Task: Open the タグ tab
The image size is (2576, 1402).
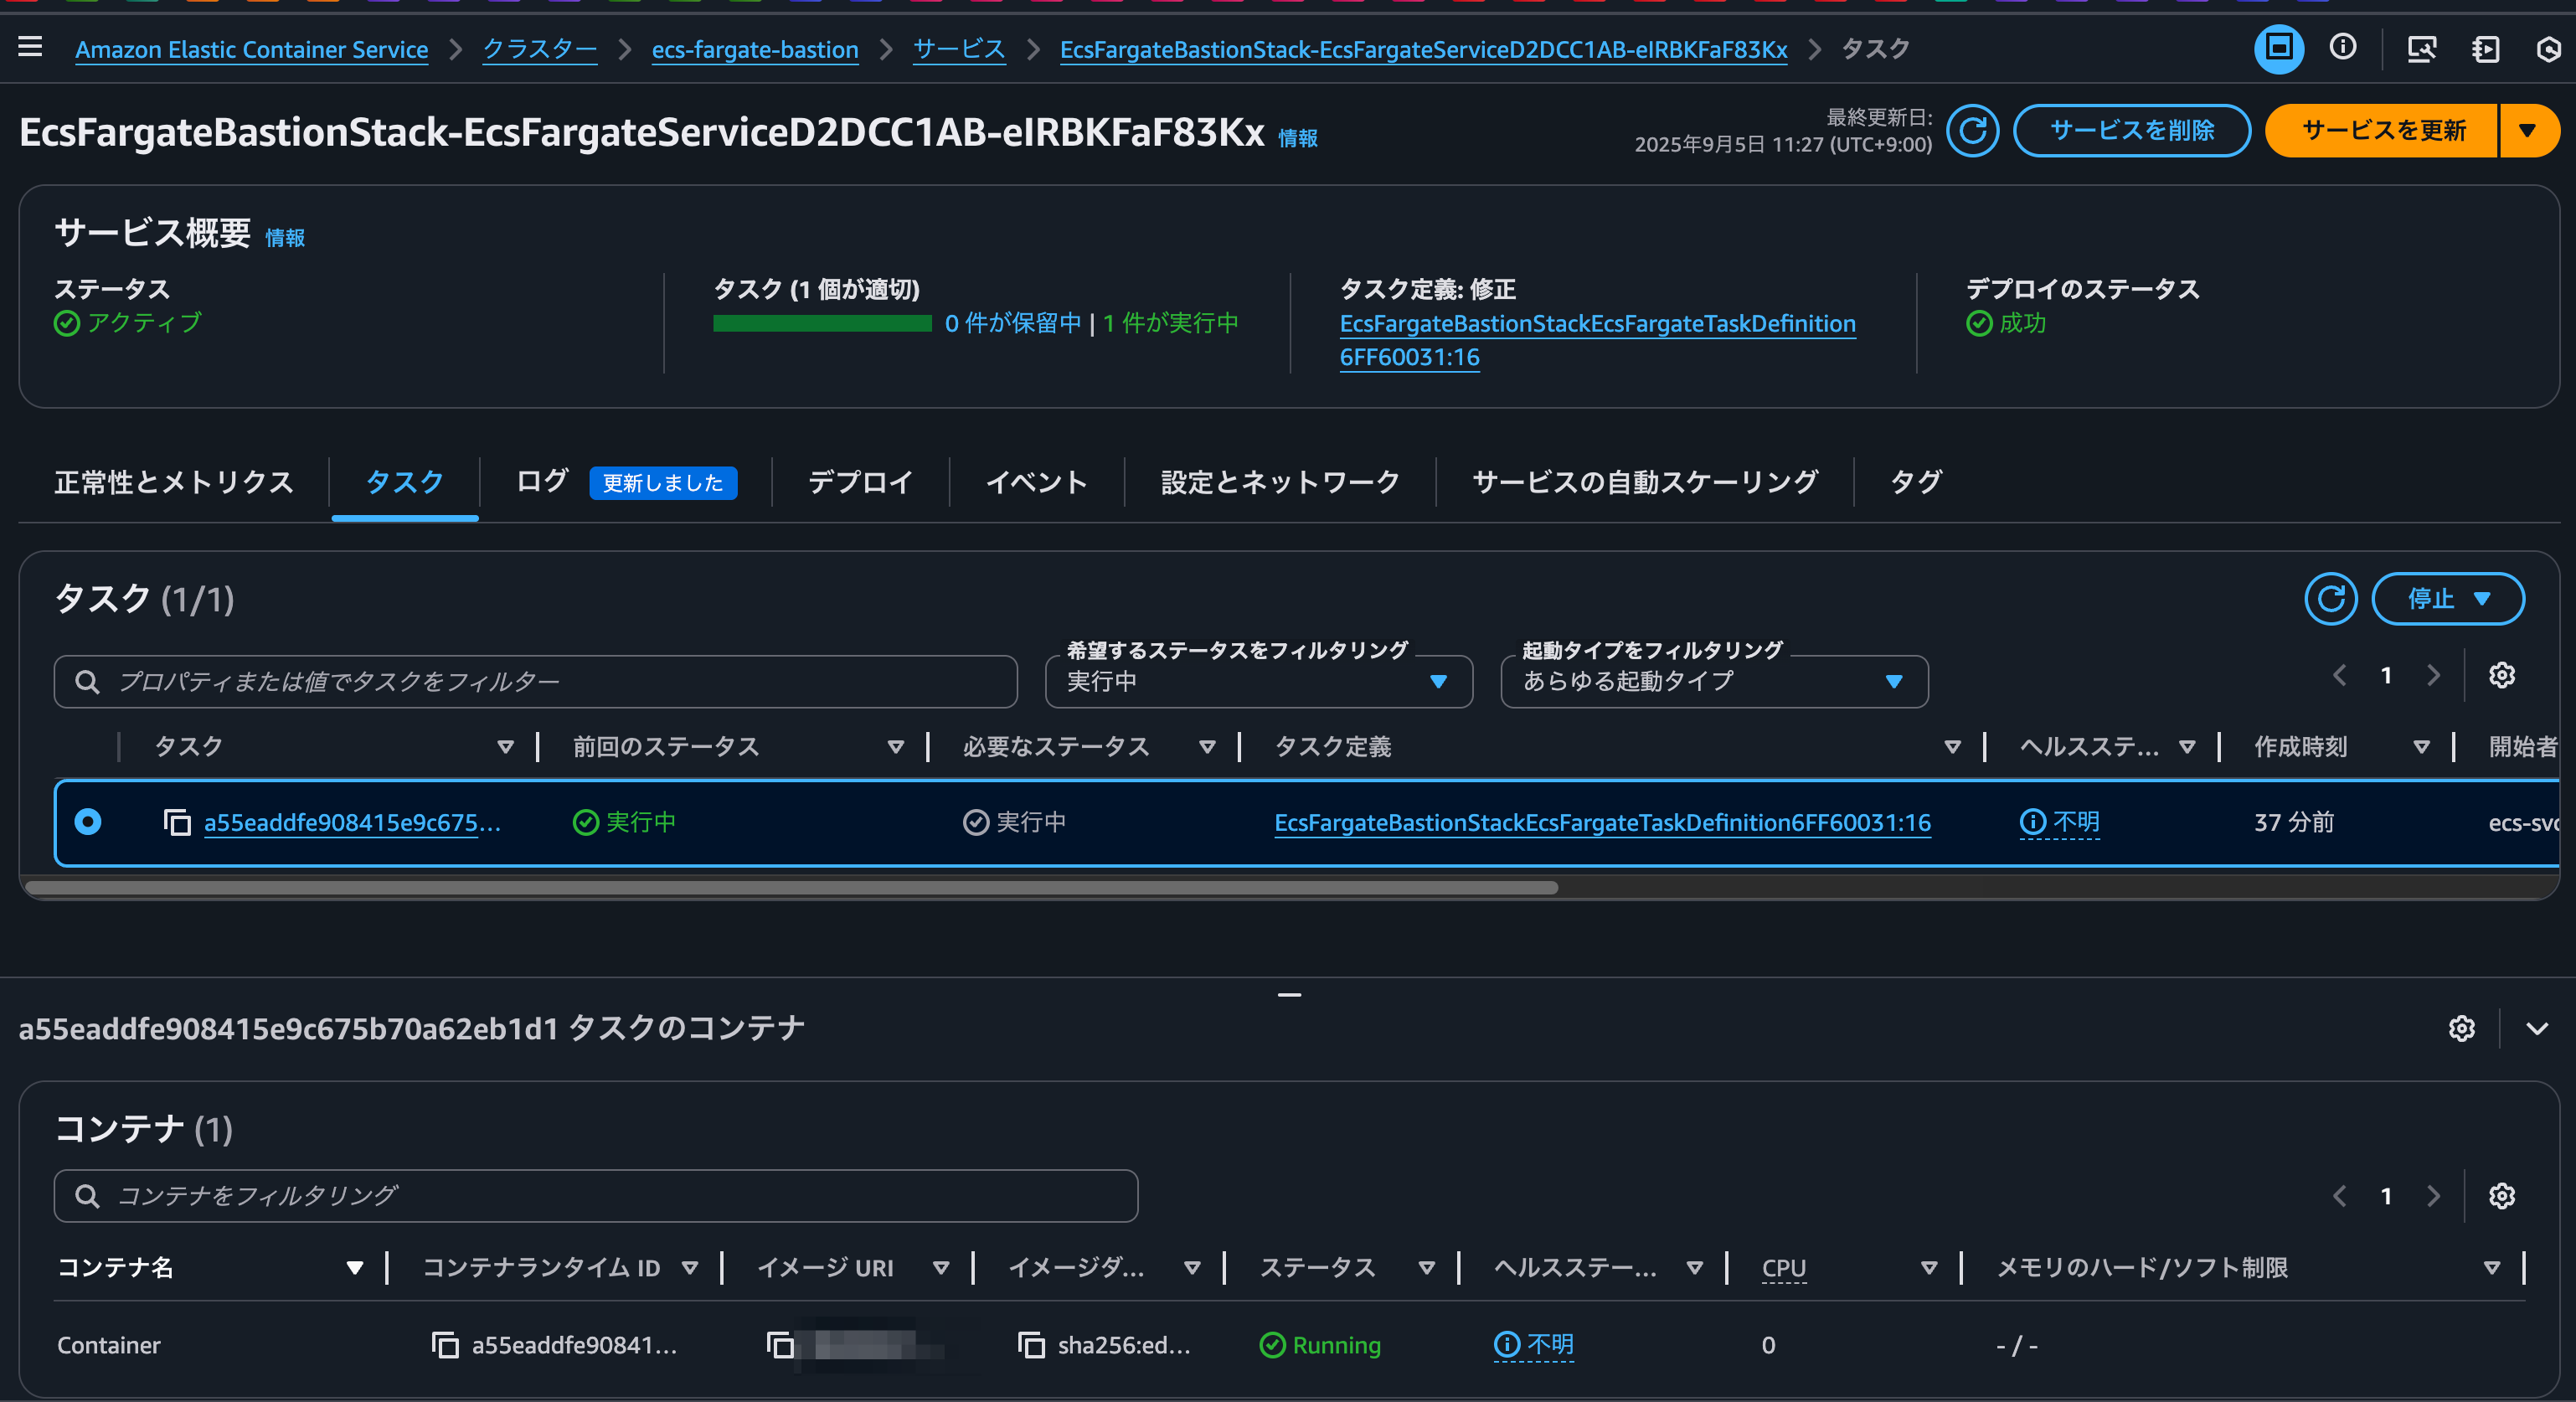Action: (1915, 482)
